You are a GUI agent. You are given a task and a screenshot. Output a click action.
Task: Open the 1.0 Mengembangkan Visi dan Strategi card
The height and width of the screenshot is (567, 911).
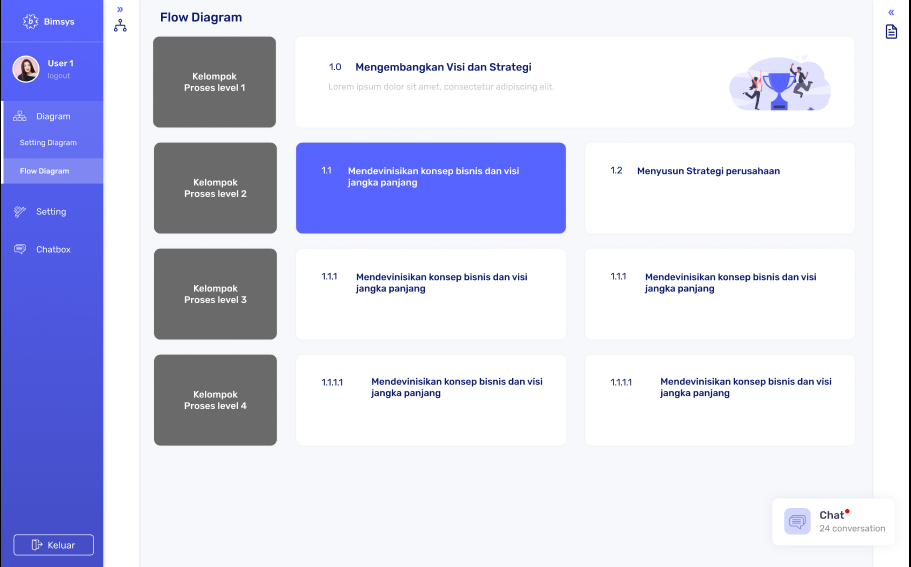click(x=575, y=82)
